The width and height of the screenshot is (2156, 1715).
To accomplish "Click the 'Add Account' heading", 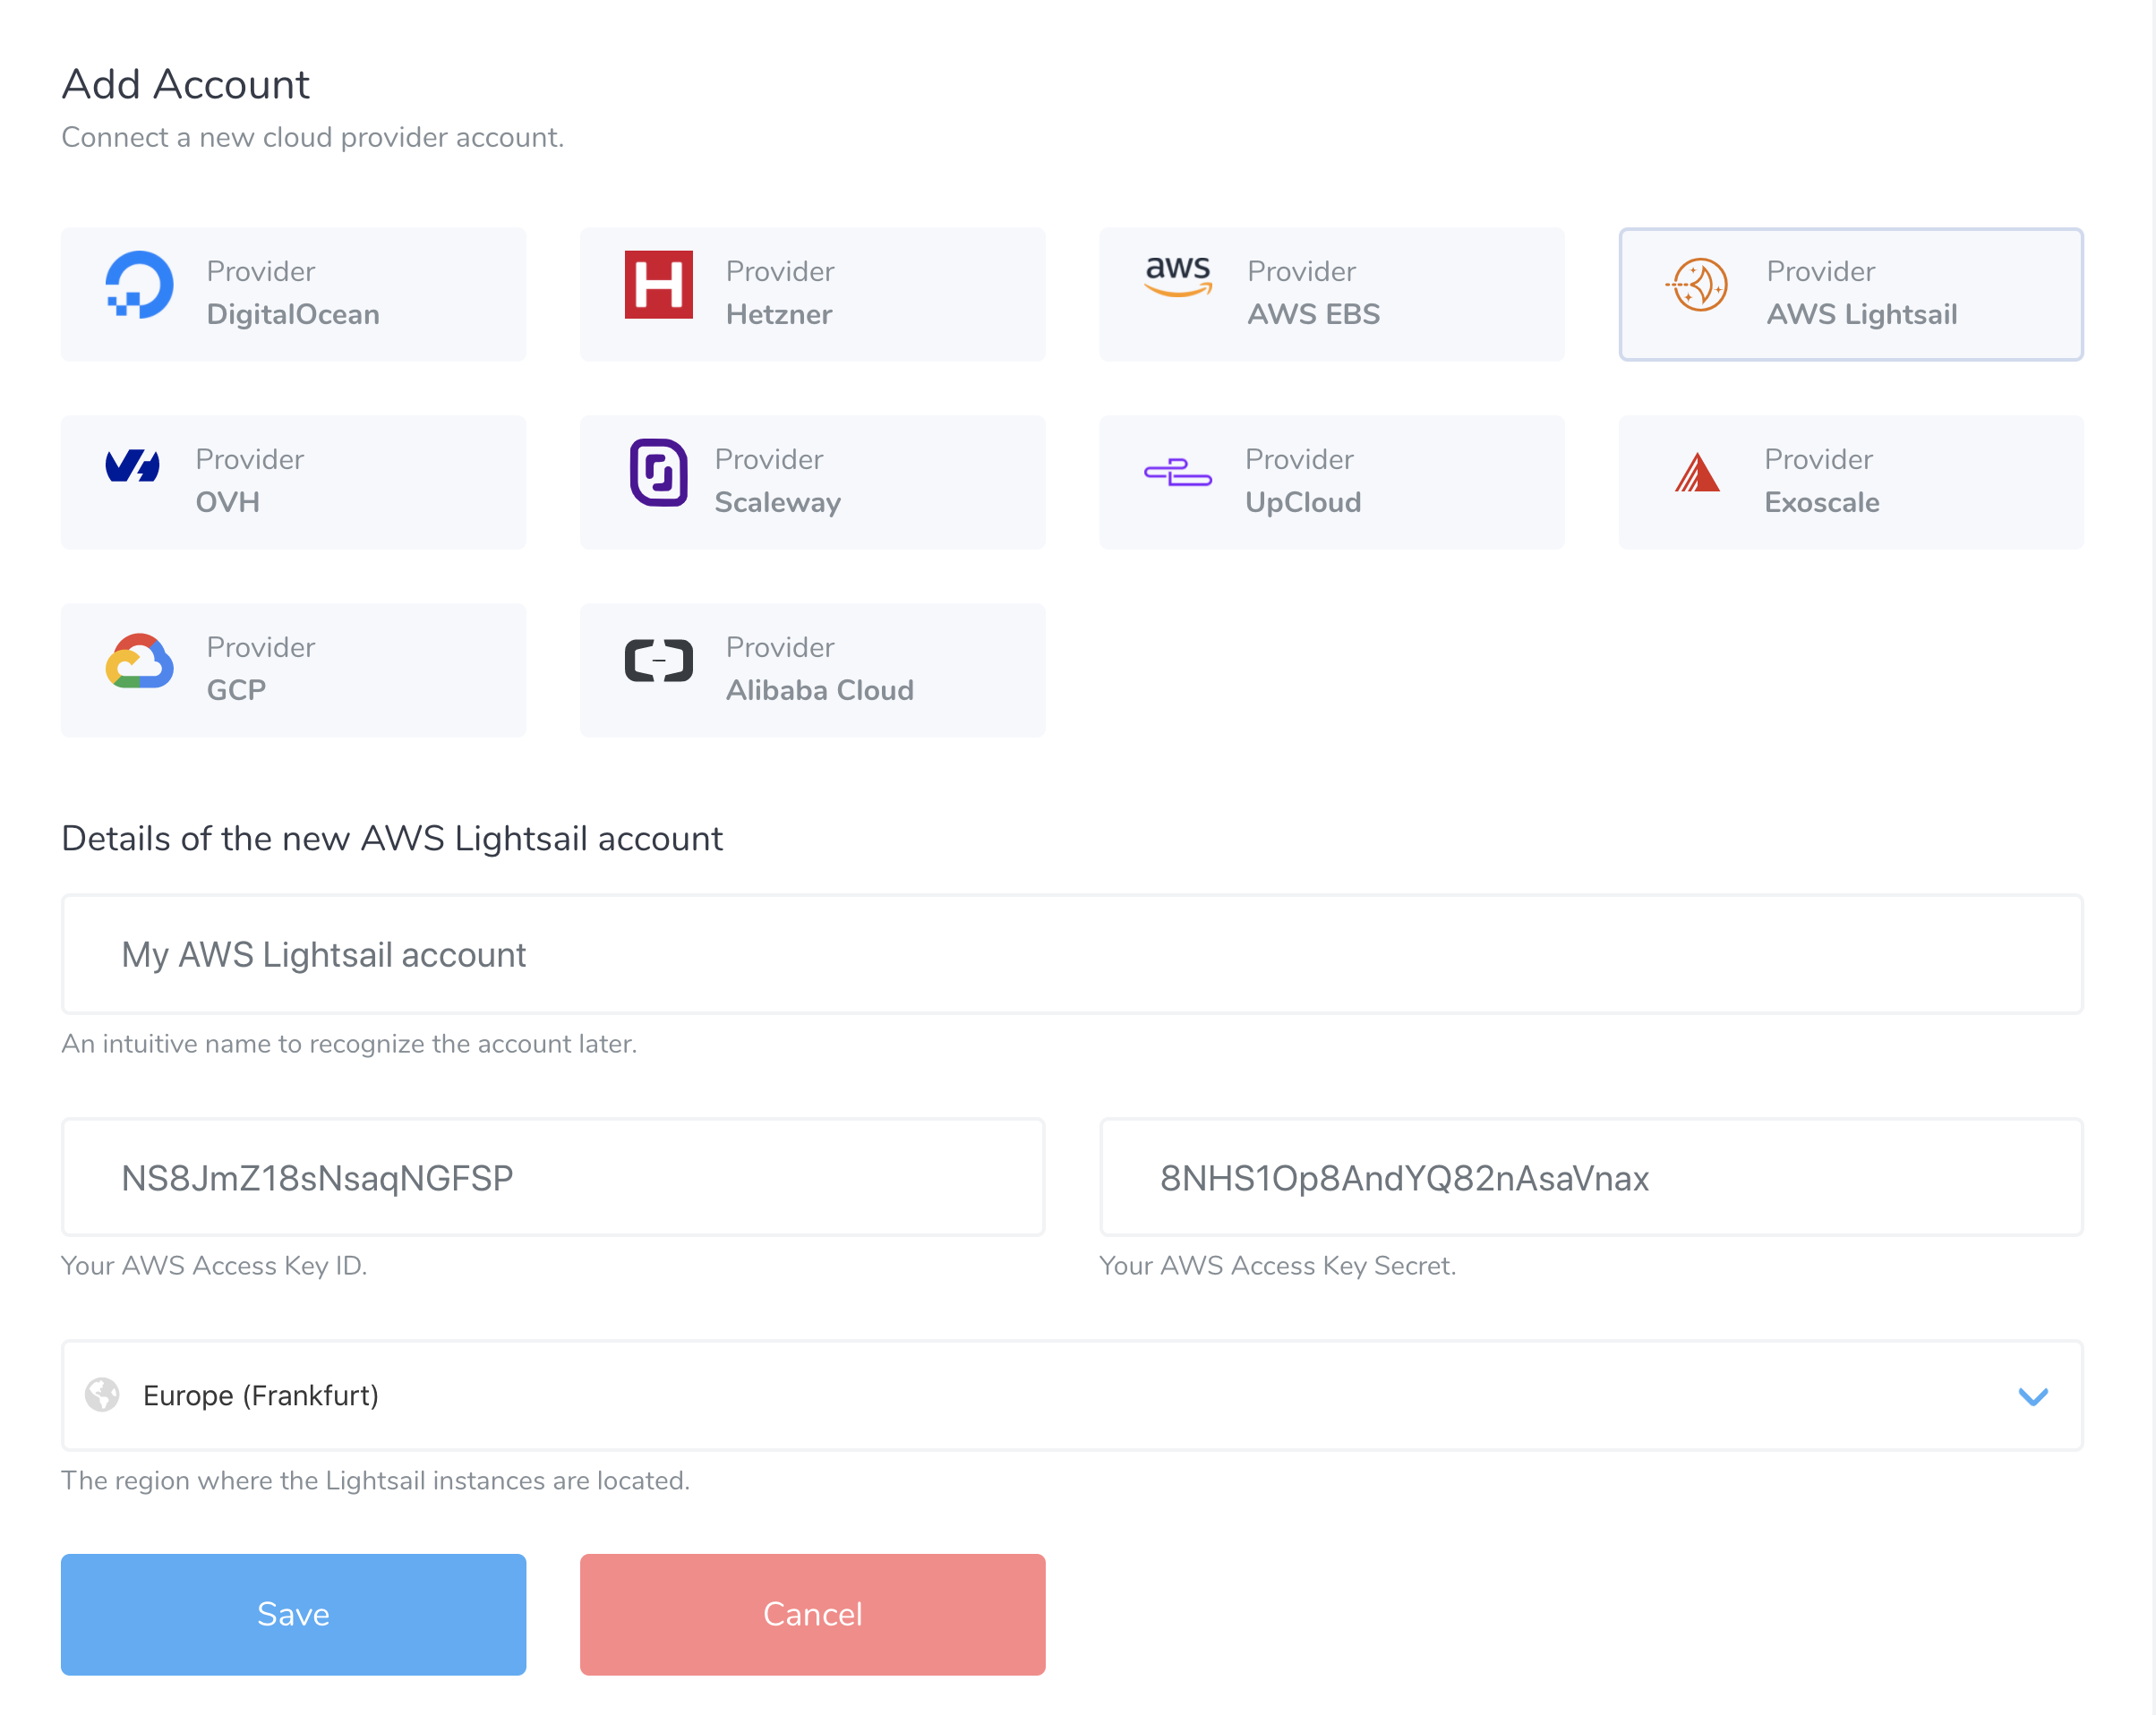I will click(186, 84).
